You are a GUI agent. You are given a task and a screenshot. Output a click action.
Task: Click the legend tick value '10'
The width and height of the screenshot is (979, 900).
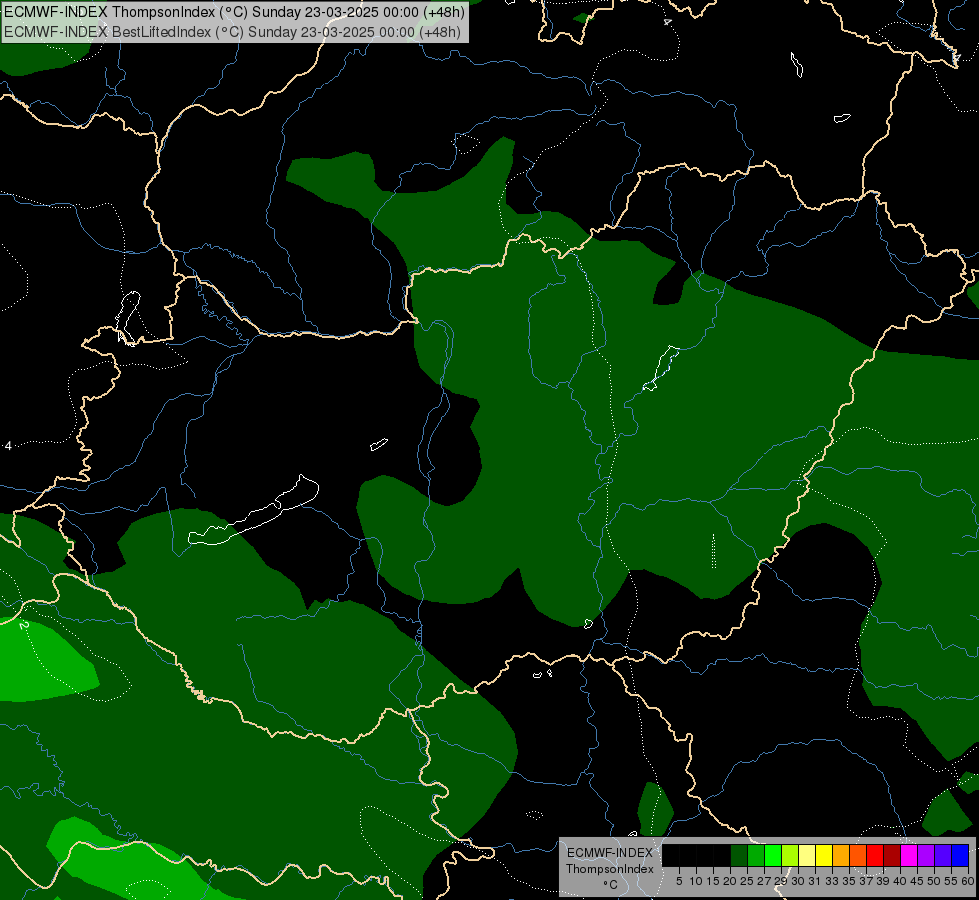(x=696, y=881)
